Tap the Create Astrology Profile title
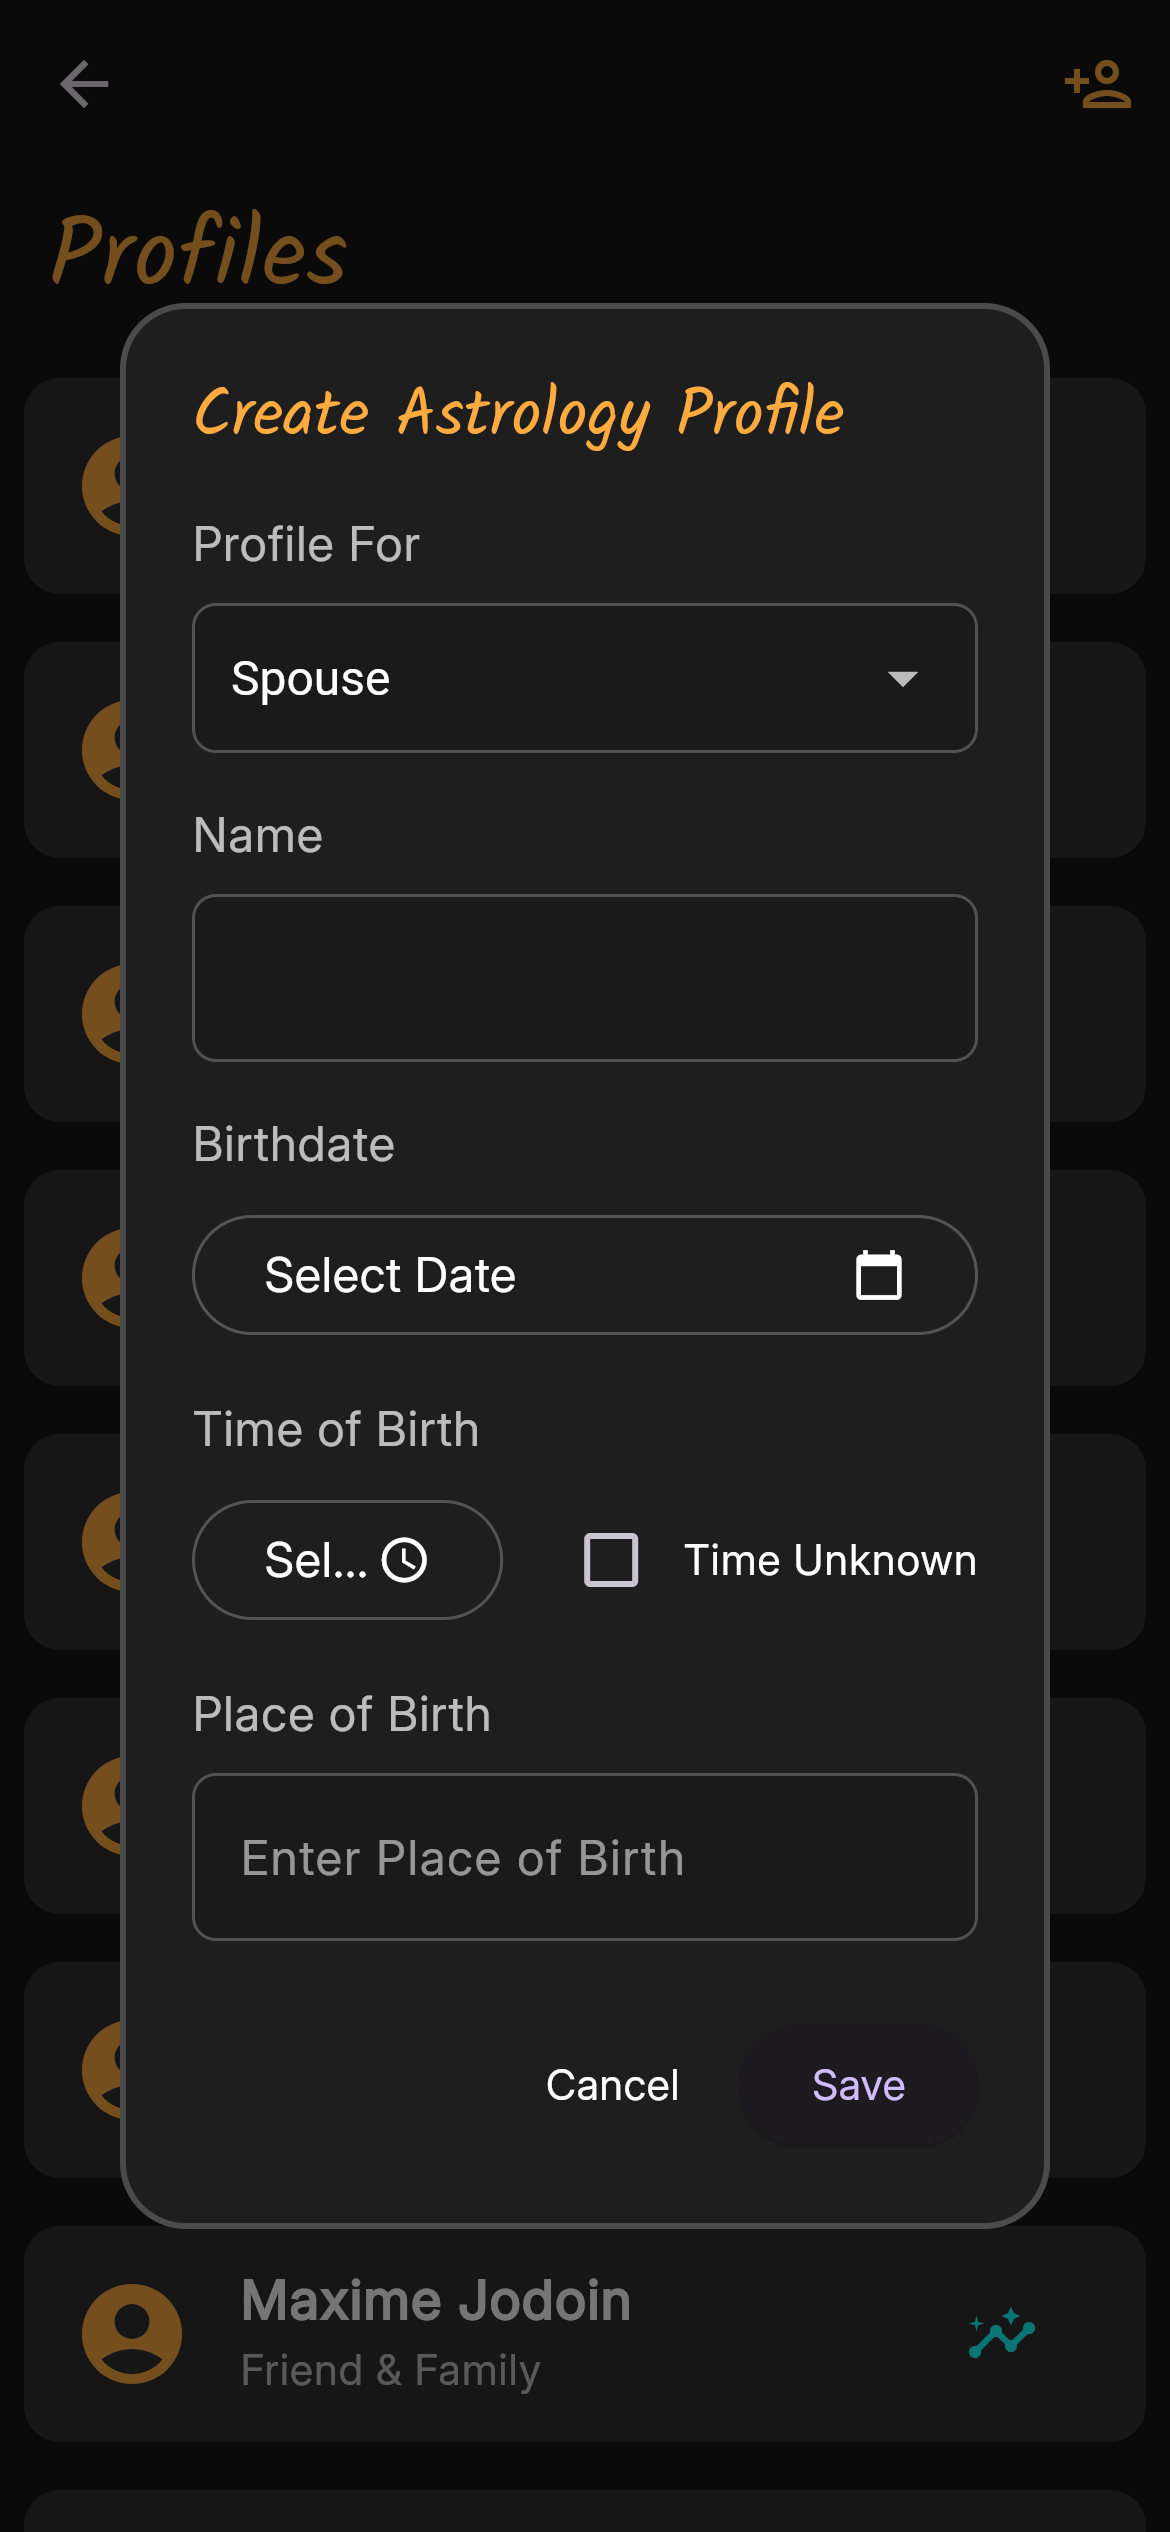Viewport: 1170px width, 2532px height. [x=519, y=412]
